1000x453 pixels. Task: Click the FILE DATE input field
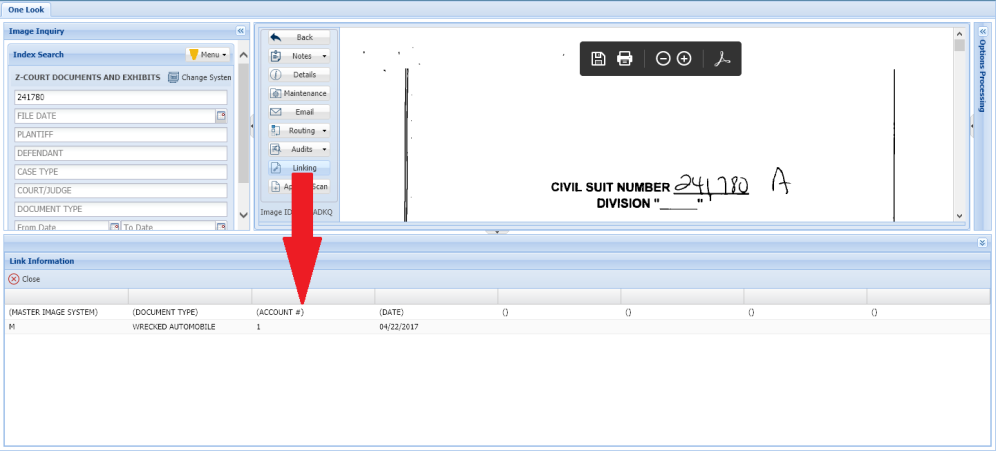pyautogui.click(x=115, y=116)
